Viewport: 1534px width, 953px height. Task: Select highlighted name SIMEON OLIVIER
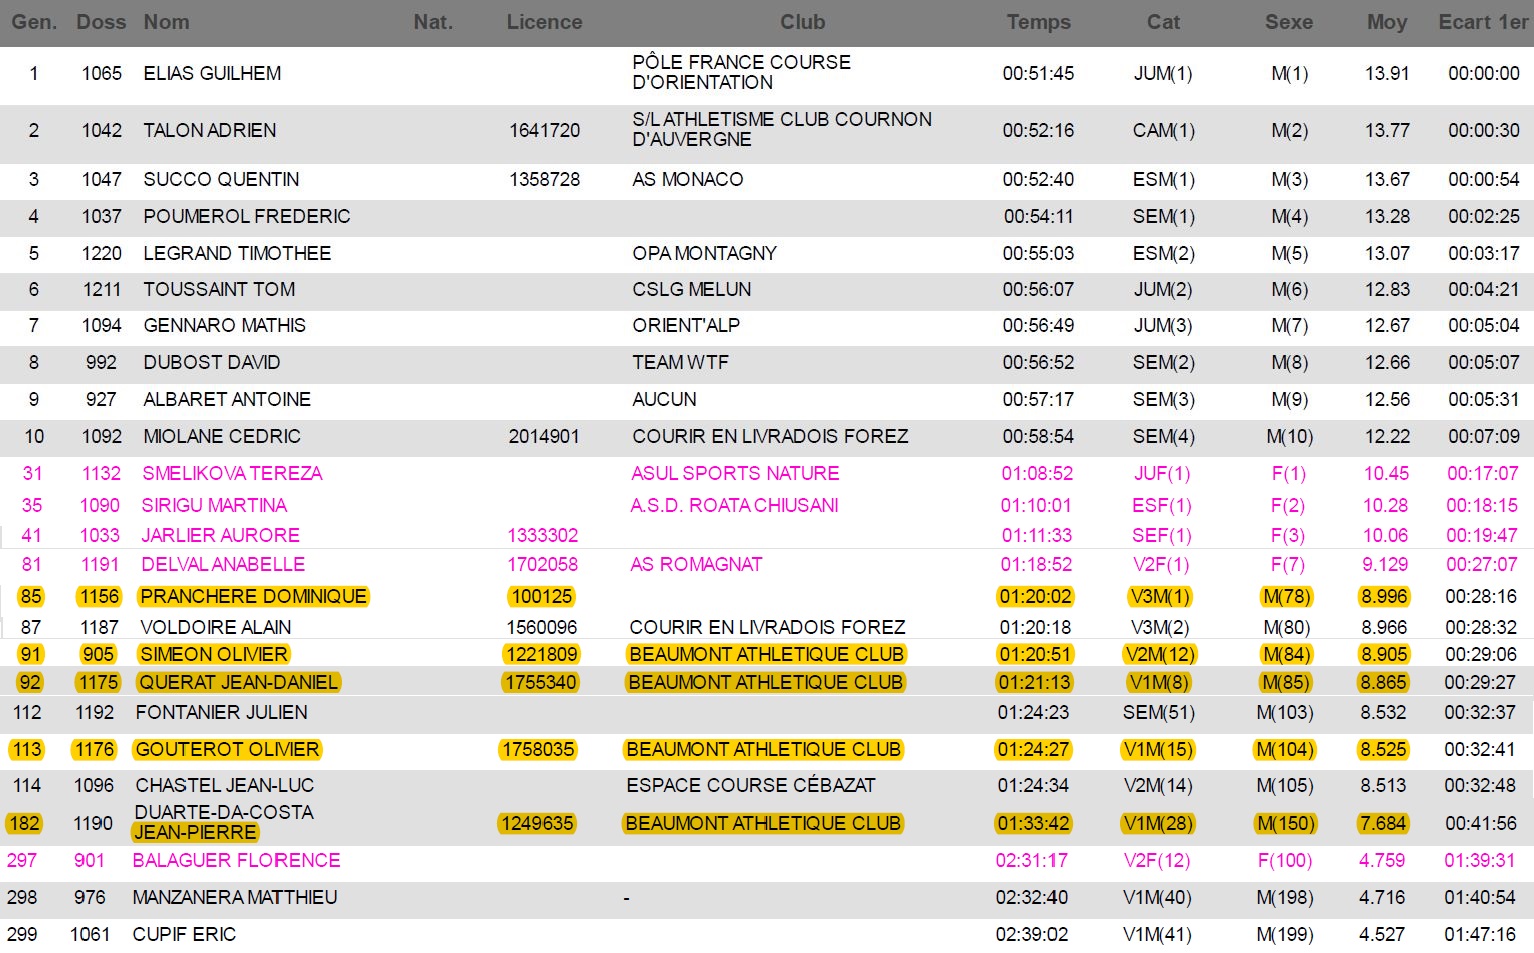tap(214, 654)
